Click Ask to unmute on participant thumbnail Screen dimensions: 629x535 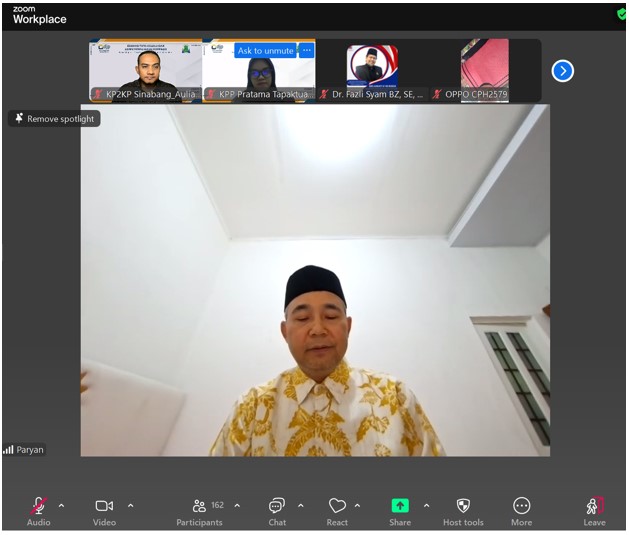tap(265, 51)
